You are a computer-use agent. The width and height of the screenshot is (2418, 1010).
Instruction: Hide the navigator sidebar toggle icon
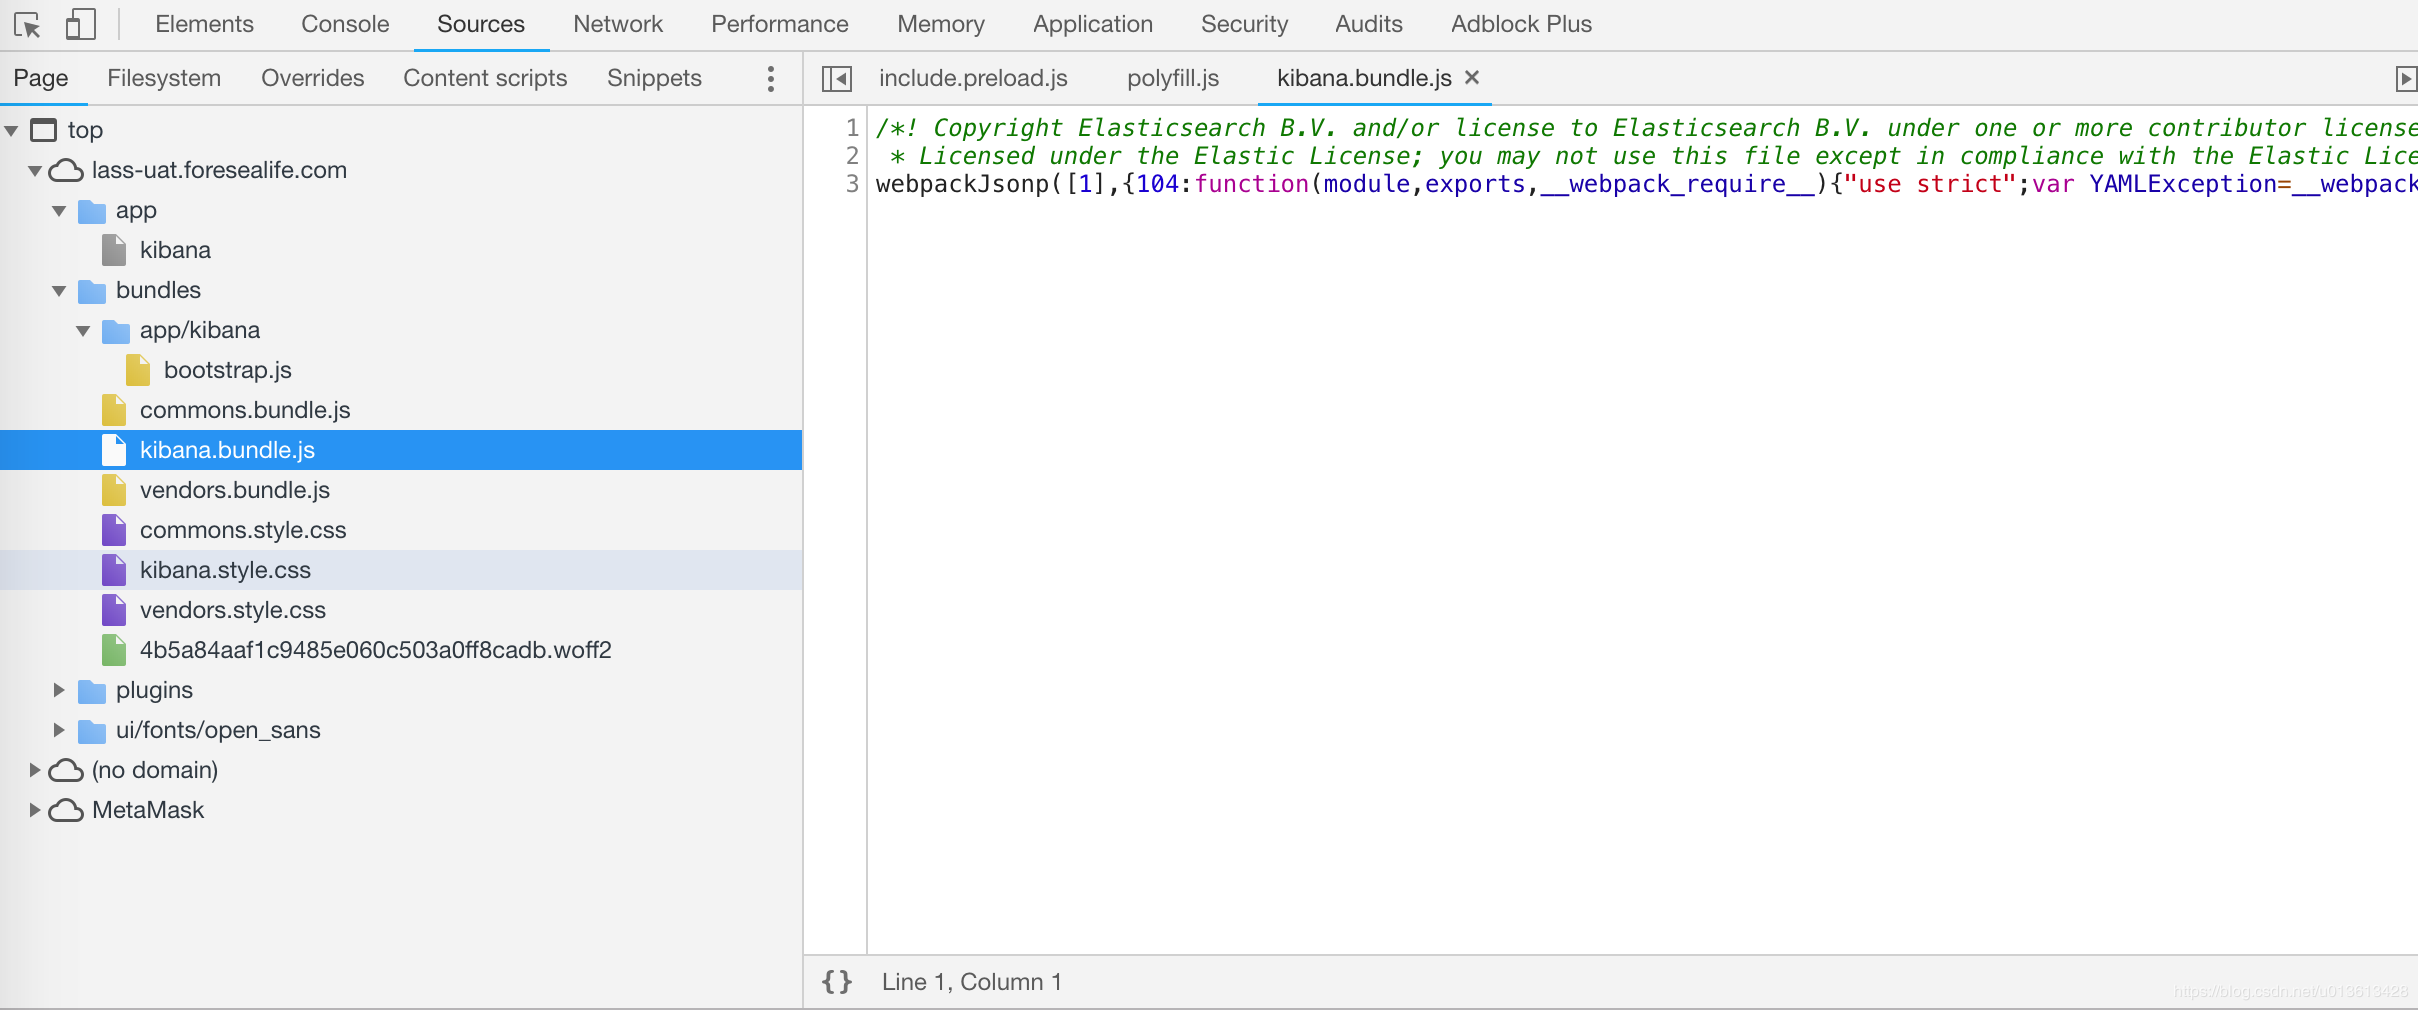coord(836,78)
